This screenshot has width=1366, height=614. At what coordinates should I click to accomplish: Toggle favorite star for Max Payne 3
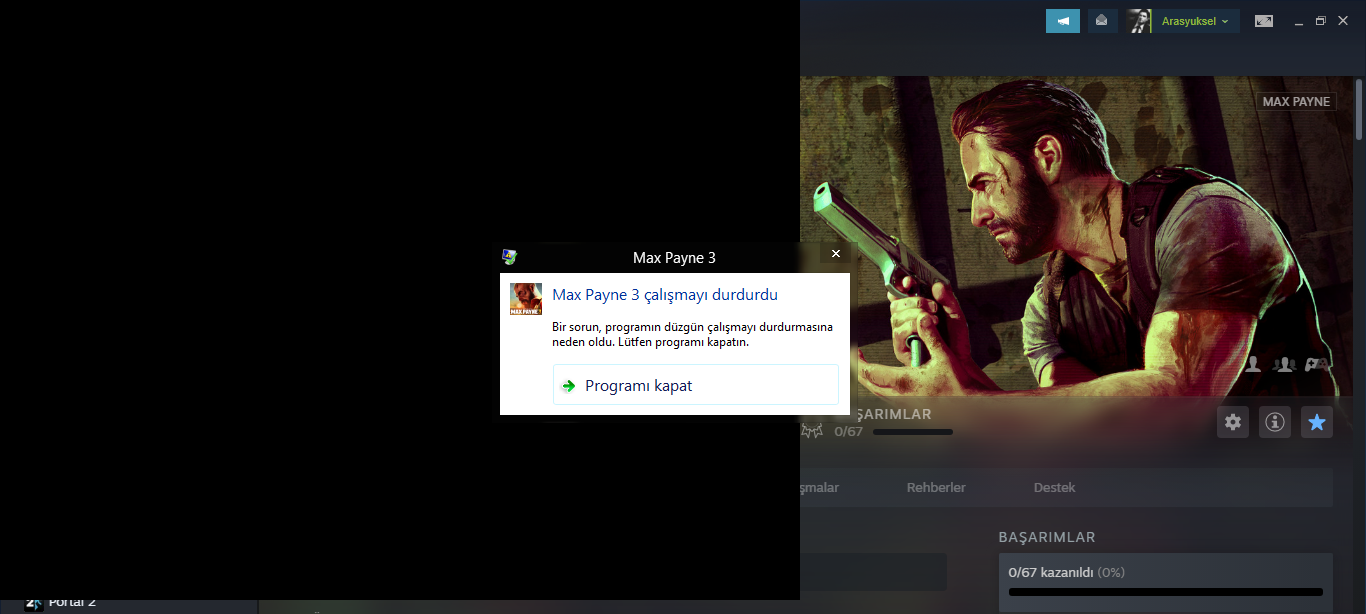[x=1317, y=422]
